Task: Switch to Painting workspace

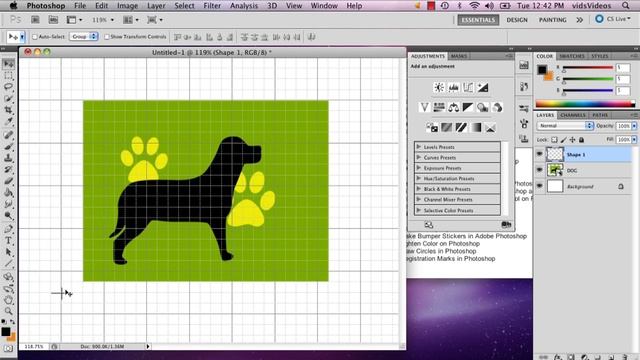Action: point(552,20)
